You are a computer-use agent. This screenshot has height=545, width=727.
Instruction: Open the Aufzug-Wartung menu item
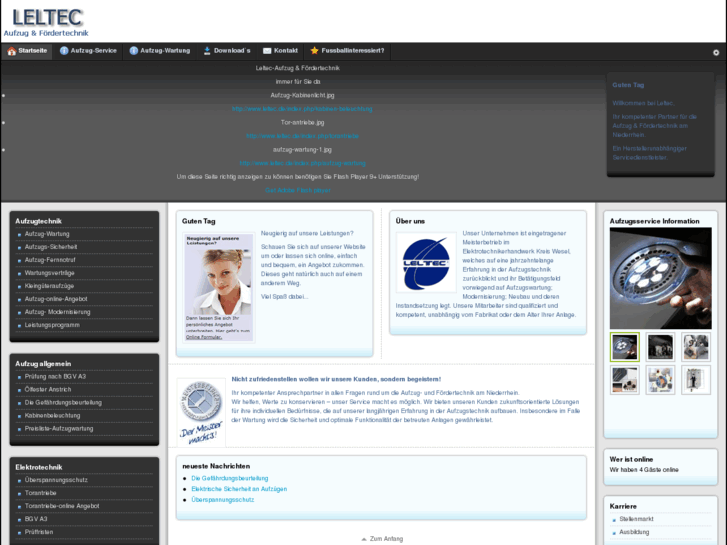160,51
